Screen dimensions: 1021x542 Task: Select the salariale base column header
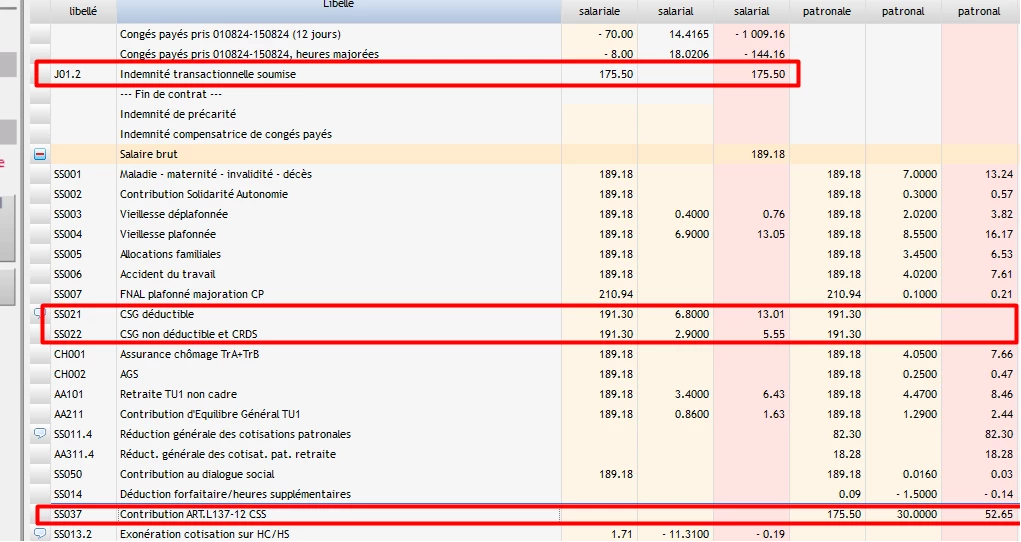pyautogui.click(x=599, y=11)
